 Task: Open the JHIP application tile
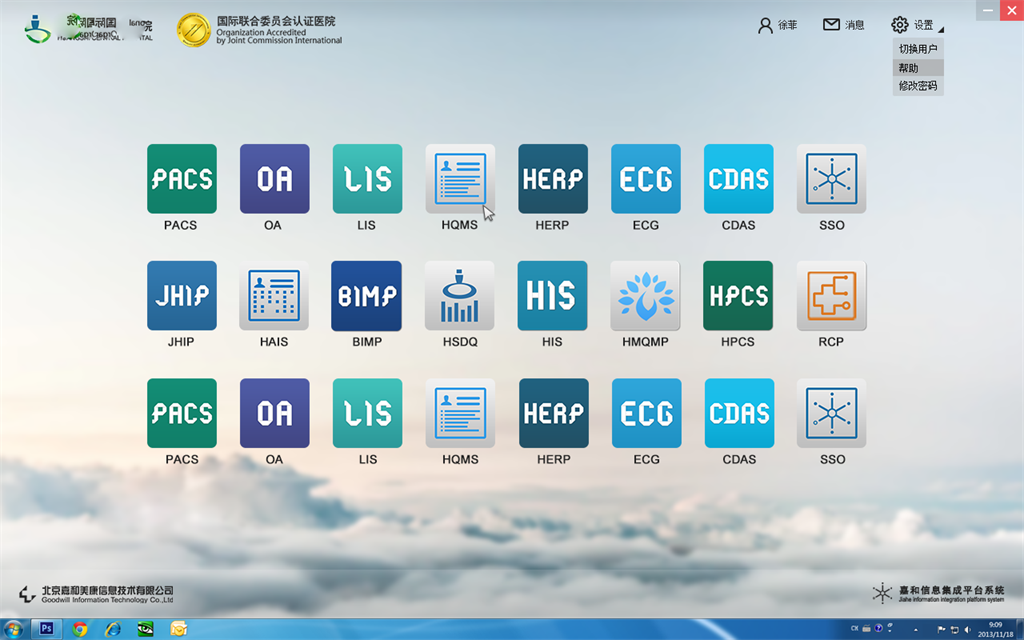pos(181,296)
